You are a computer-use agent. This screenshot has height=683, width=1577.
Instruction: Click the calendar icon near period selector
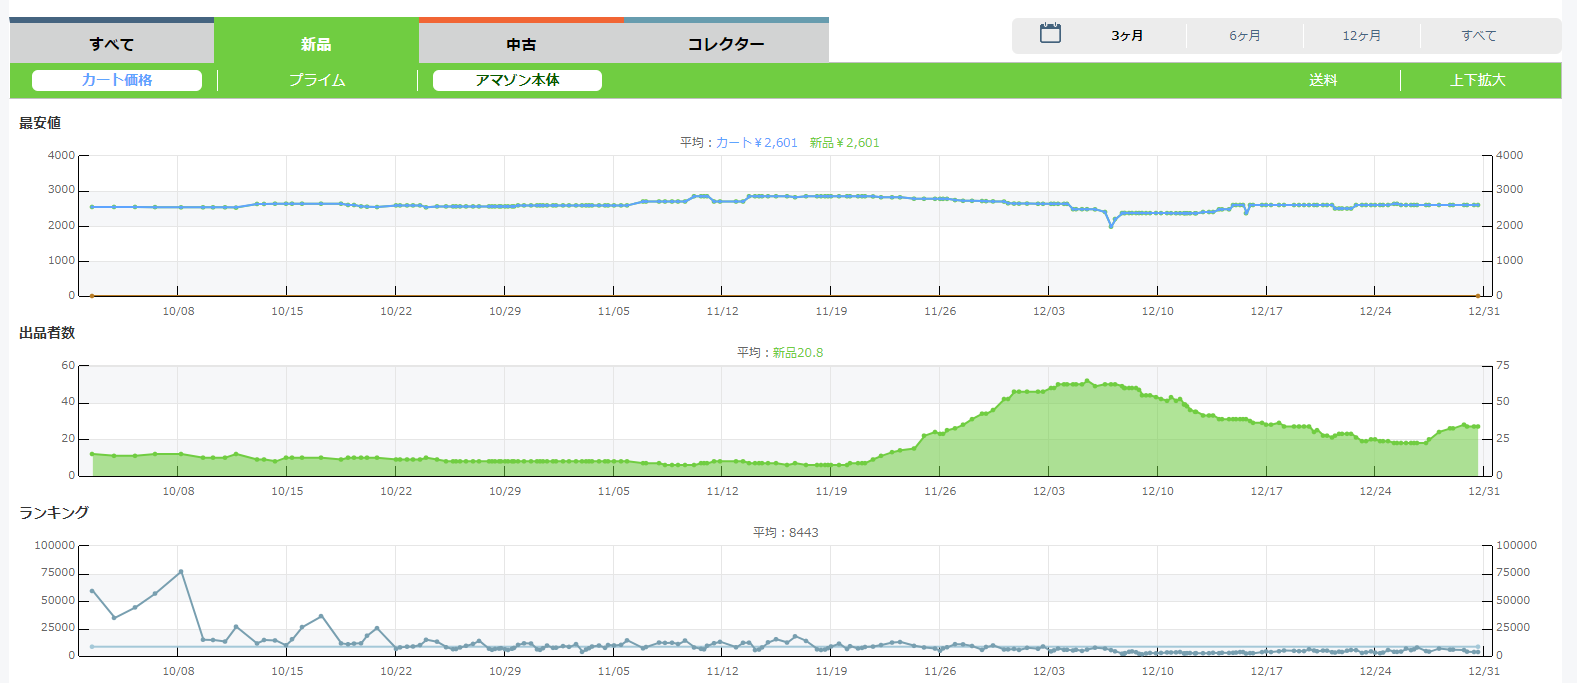[1050, 34]
